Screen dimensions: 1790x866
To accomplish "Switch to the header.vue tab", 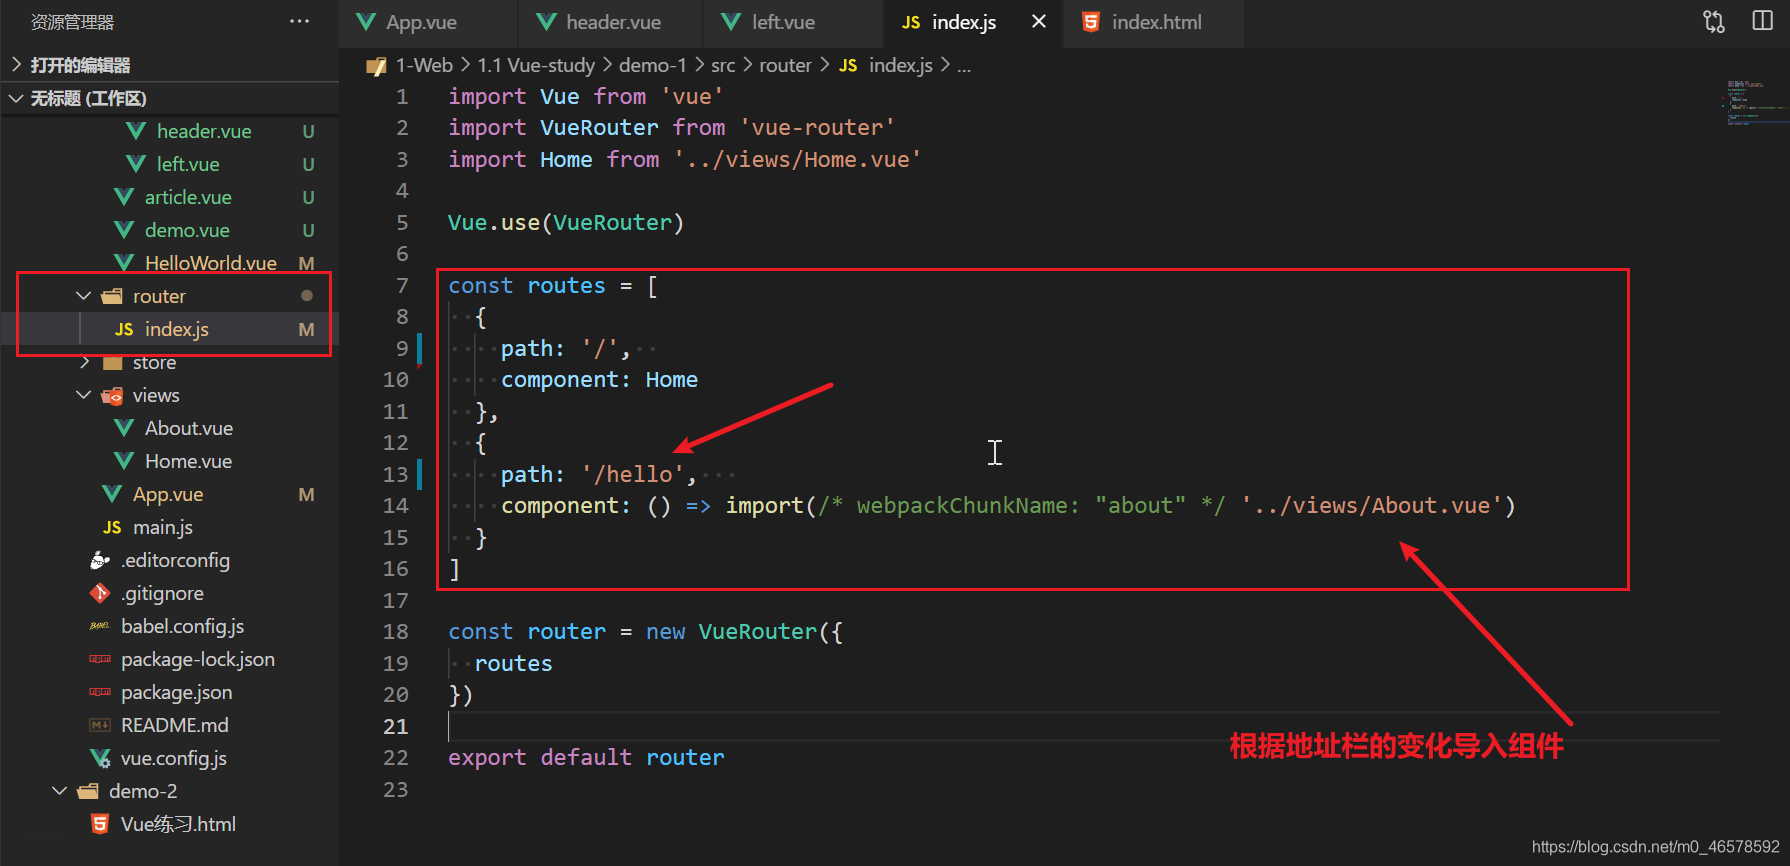I will tap(611, 22).
